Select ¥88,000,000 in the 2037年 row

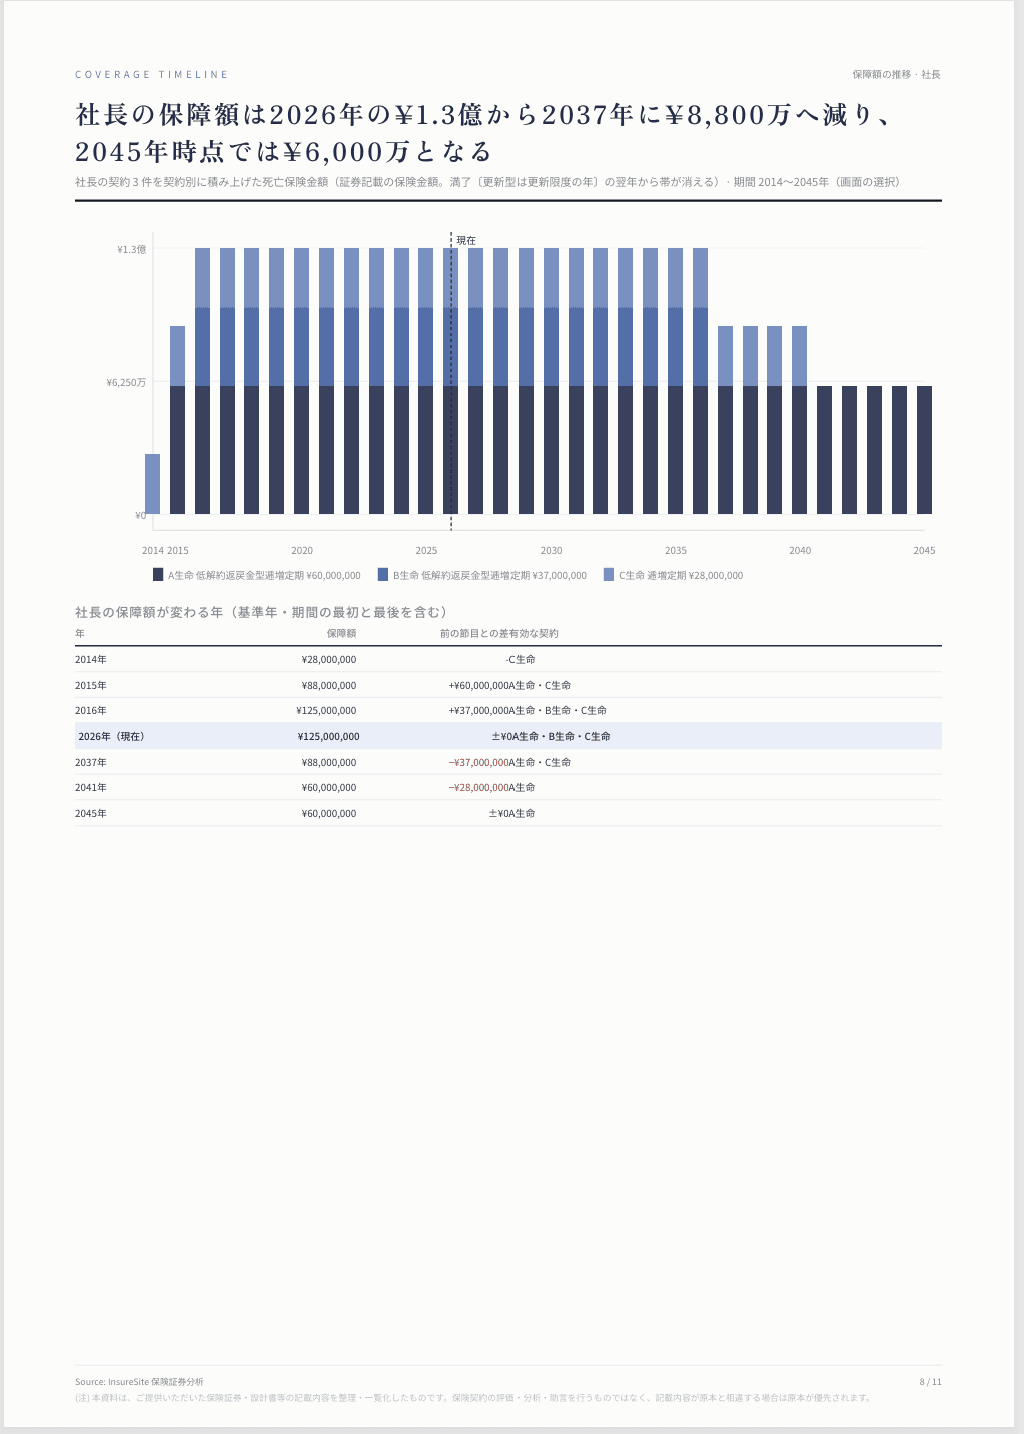(x=329, y=763)
